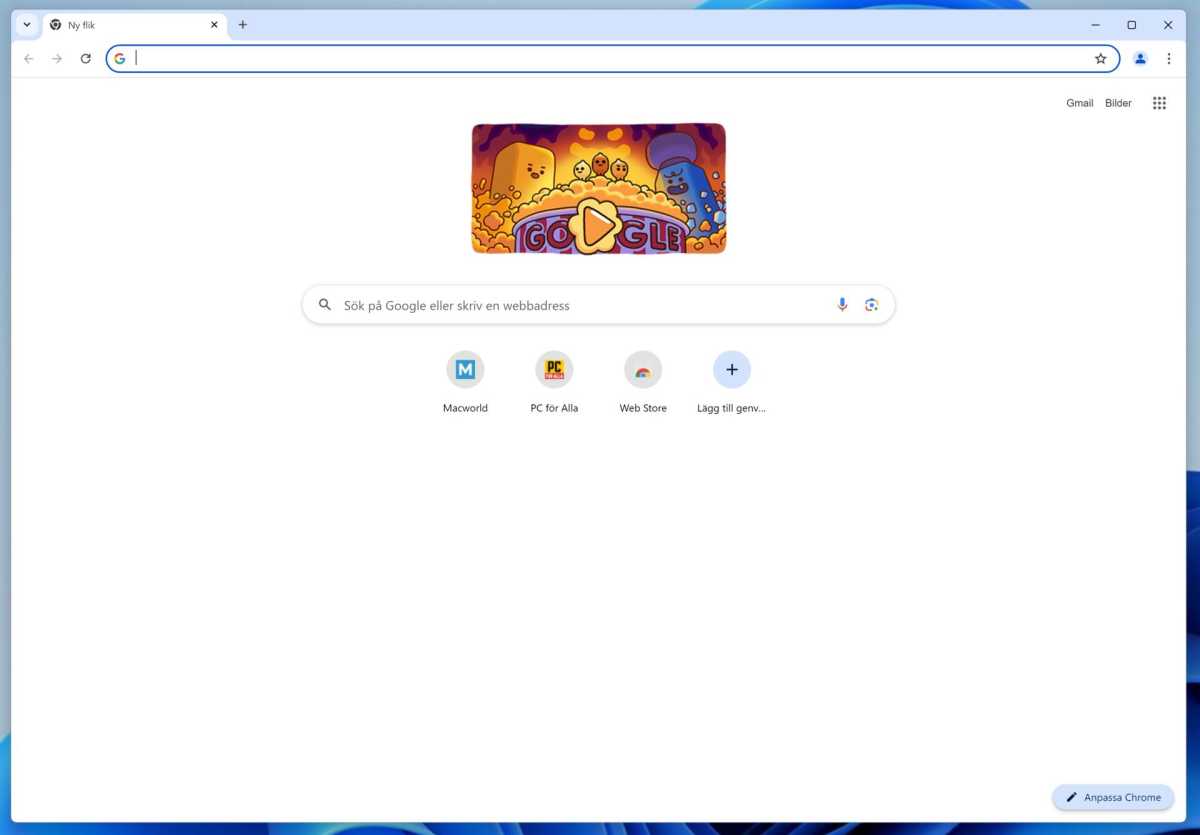
Task: Close the "Ny flik" tab
Action: (214, 25)
